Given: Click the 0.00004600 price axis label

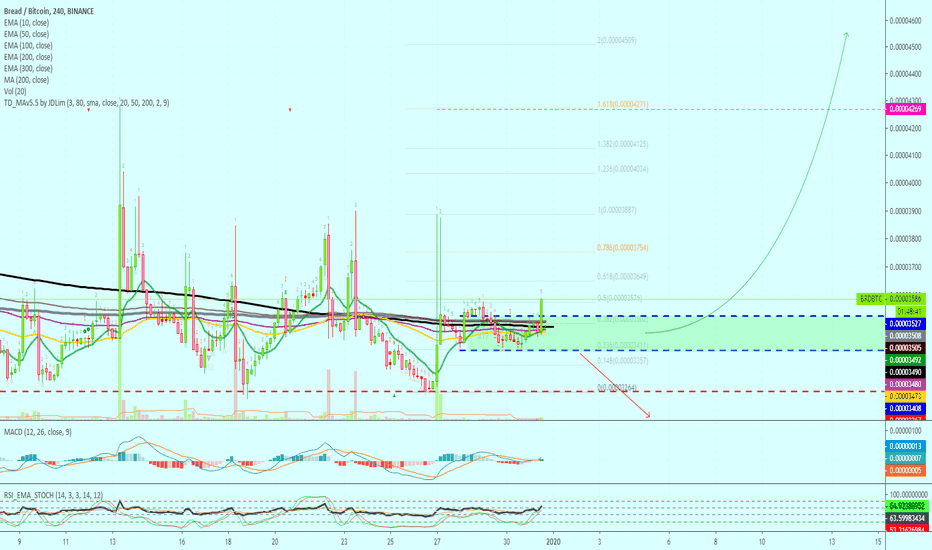Looking at the screenshot, I should 905,20.
